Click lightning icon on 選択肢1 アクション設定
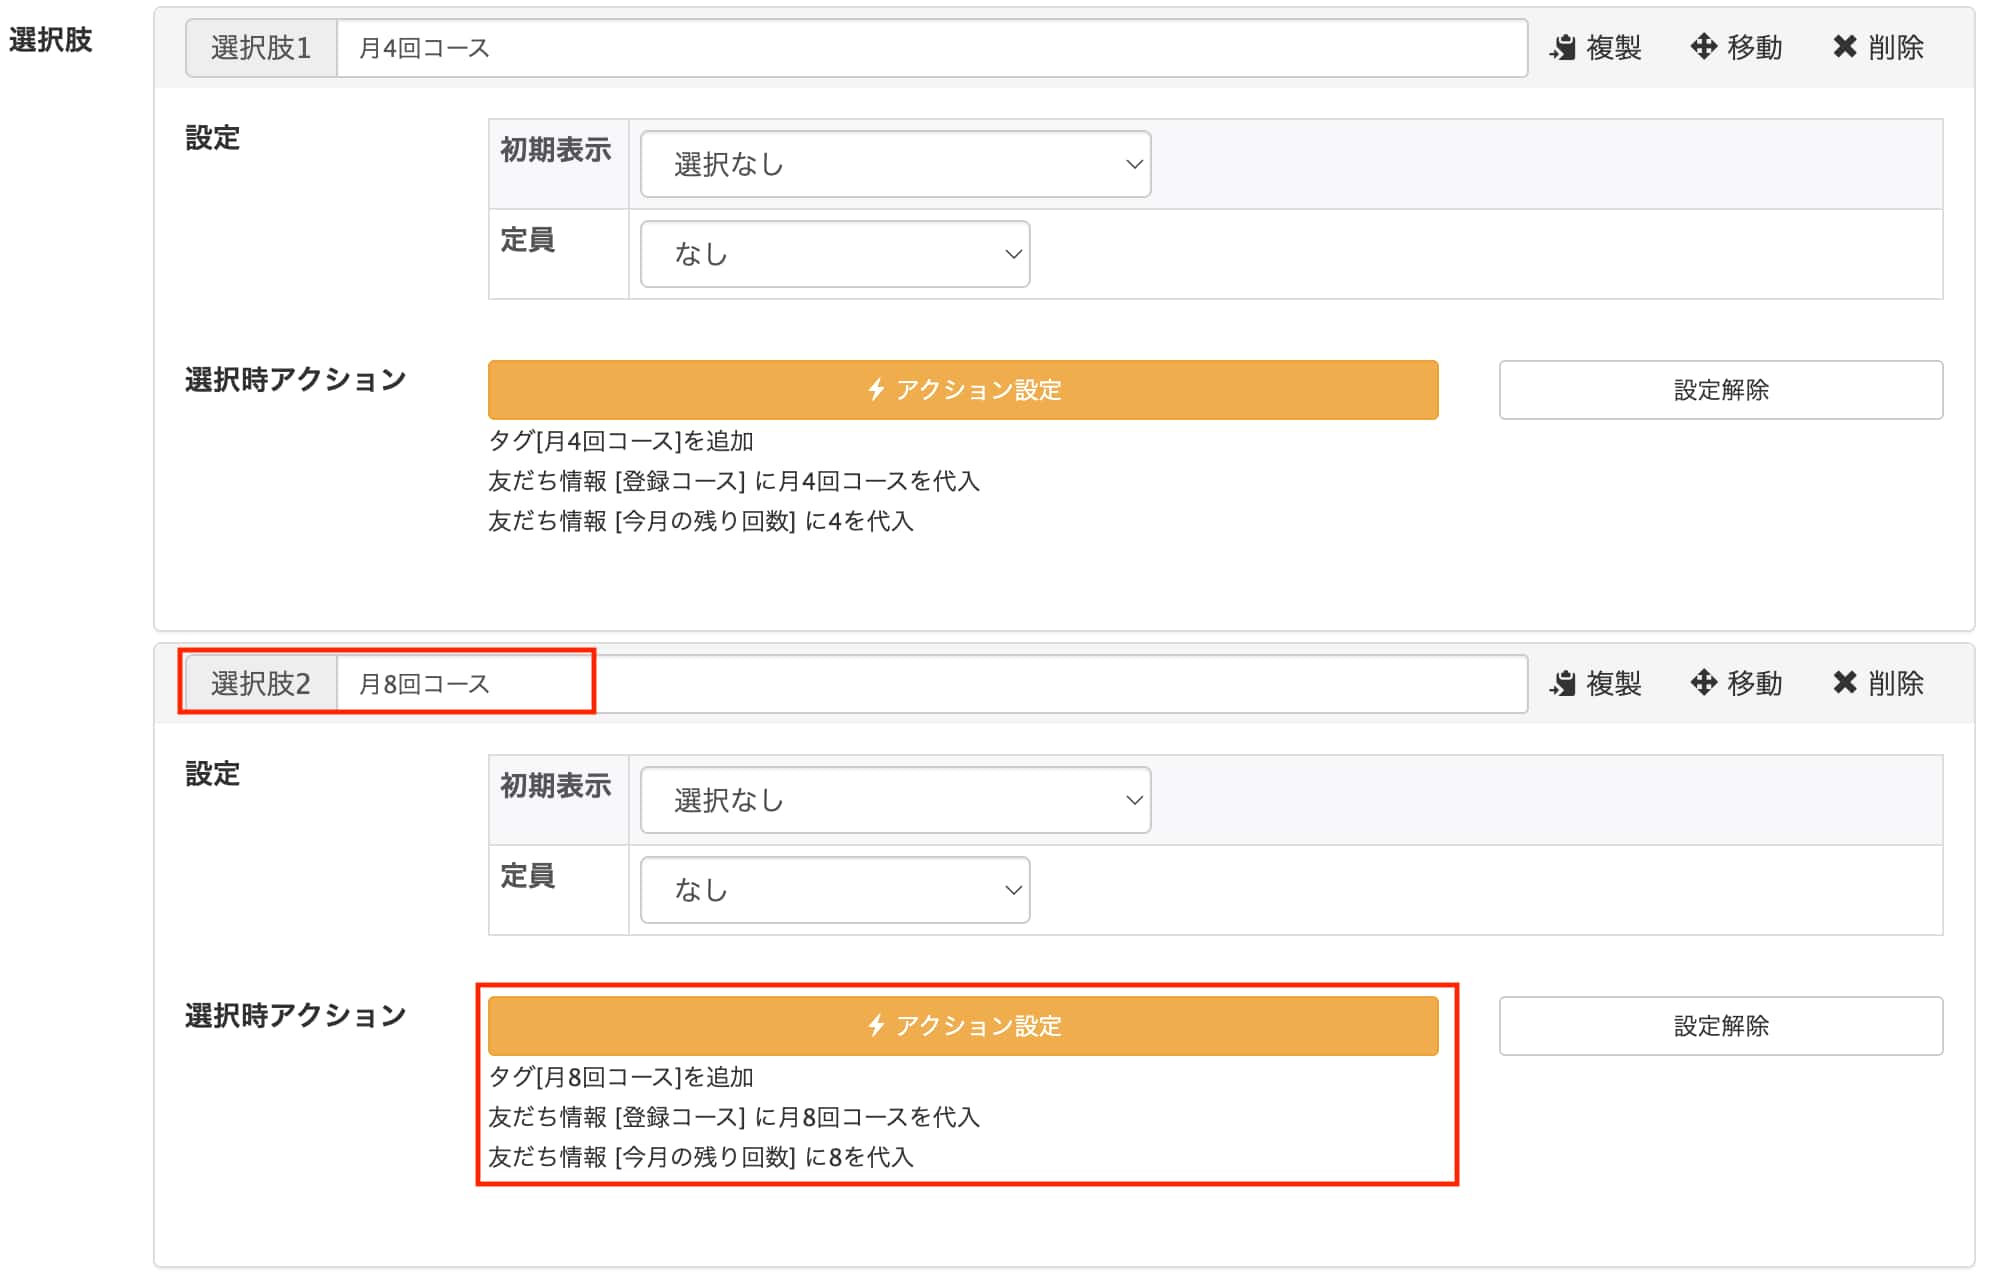1993x1274 pixels. tap(876, 389)
